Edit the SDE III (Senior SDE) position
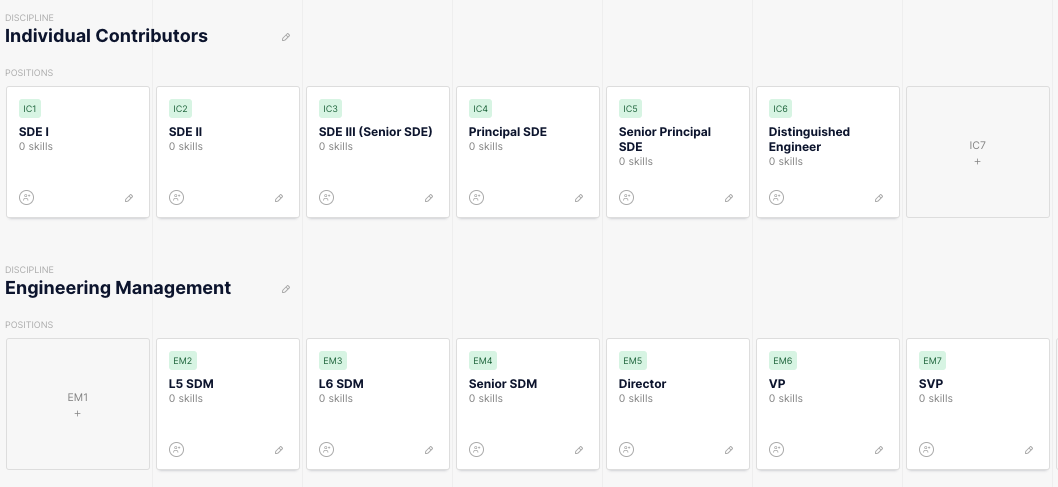This screenshot has height=487, width=1058. click(429, 198)
